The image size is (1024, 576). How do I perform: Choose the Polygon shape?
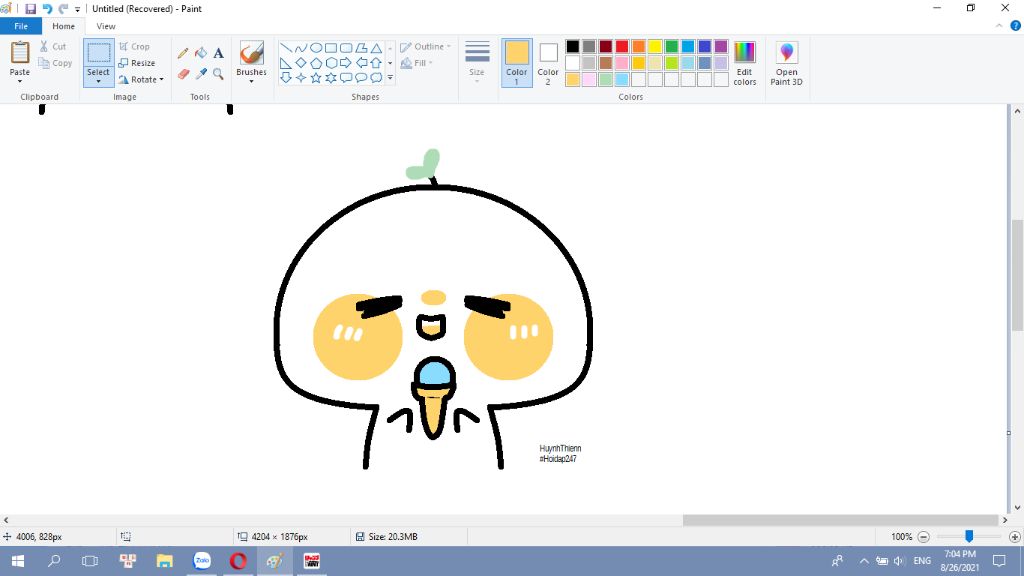(360, 48)
